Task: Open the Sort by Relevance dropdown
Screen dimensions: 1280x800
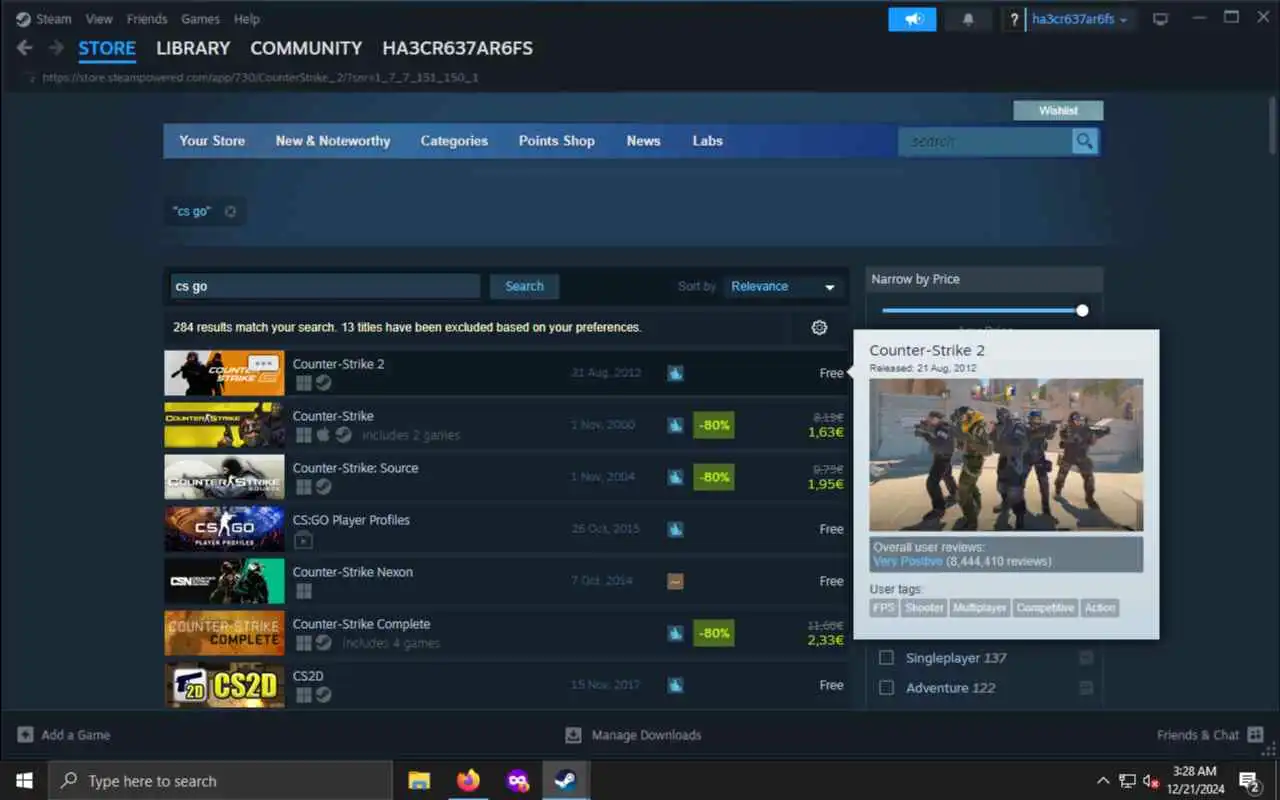Action: (x=782, y=286)
